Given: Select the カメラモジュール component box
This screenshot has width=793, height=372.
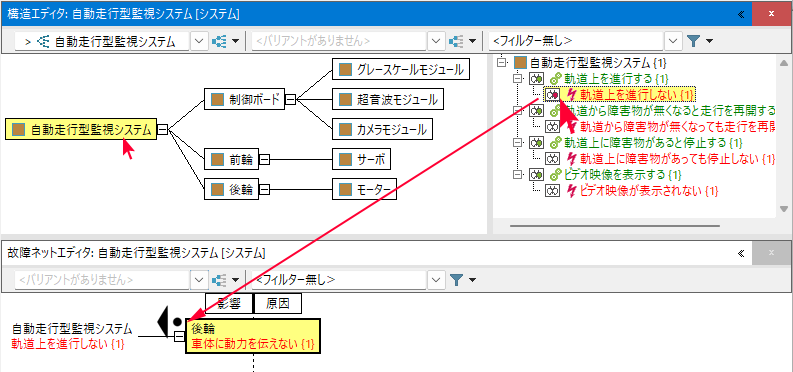Looking at the screenshot, I should [x=383, y=129].
